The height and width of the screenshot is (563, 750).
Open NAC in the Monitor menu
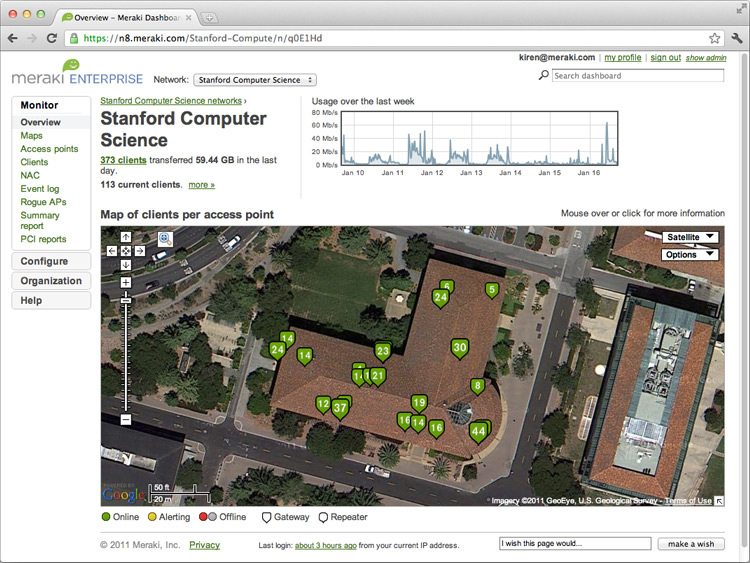30,176
